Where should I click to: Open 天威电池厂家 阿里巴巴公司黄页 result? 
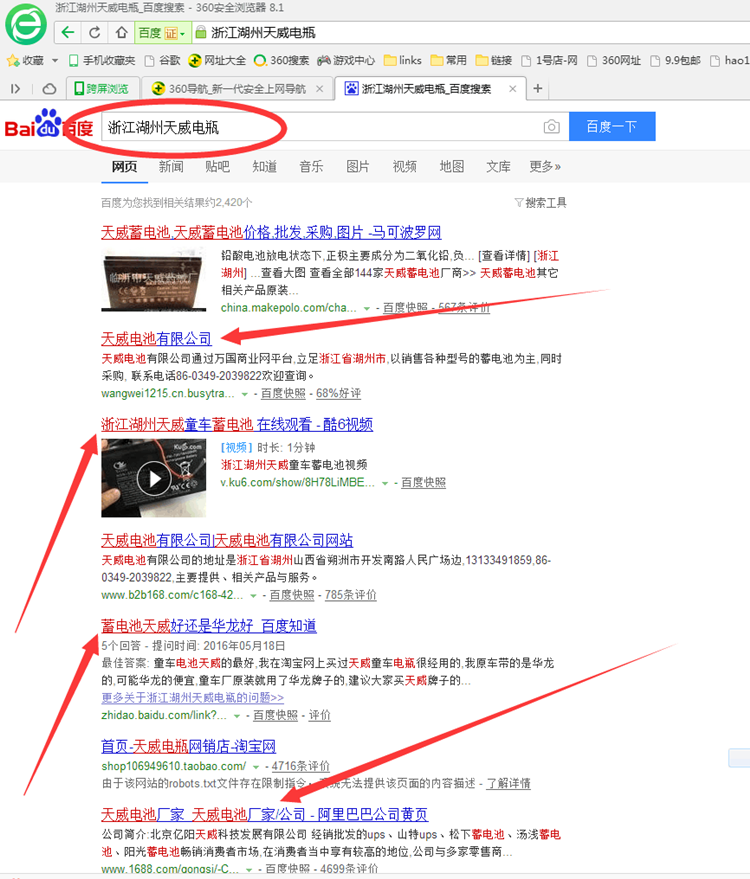[265, 814]
